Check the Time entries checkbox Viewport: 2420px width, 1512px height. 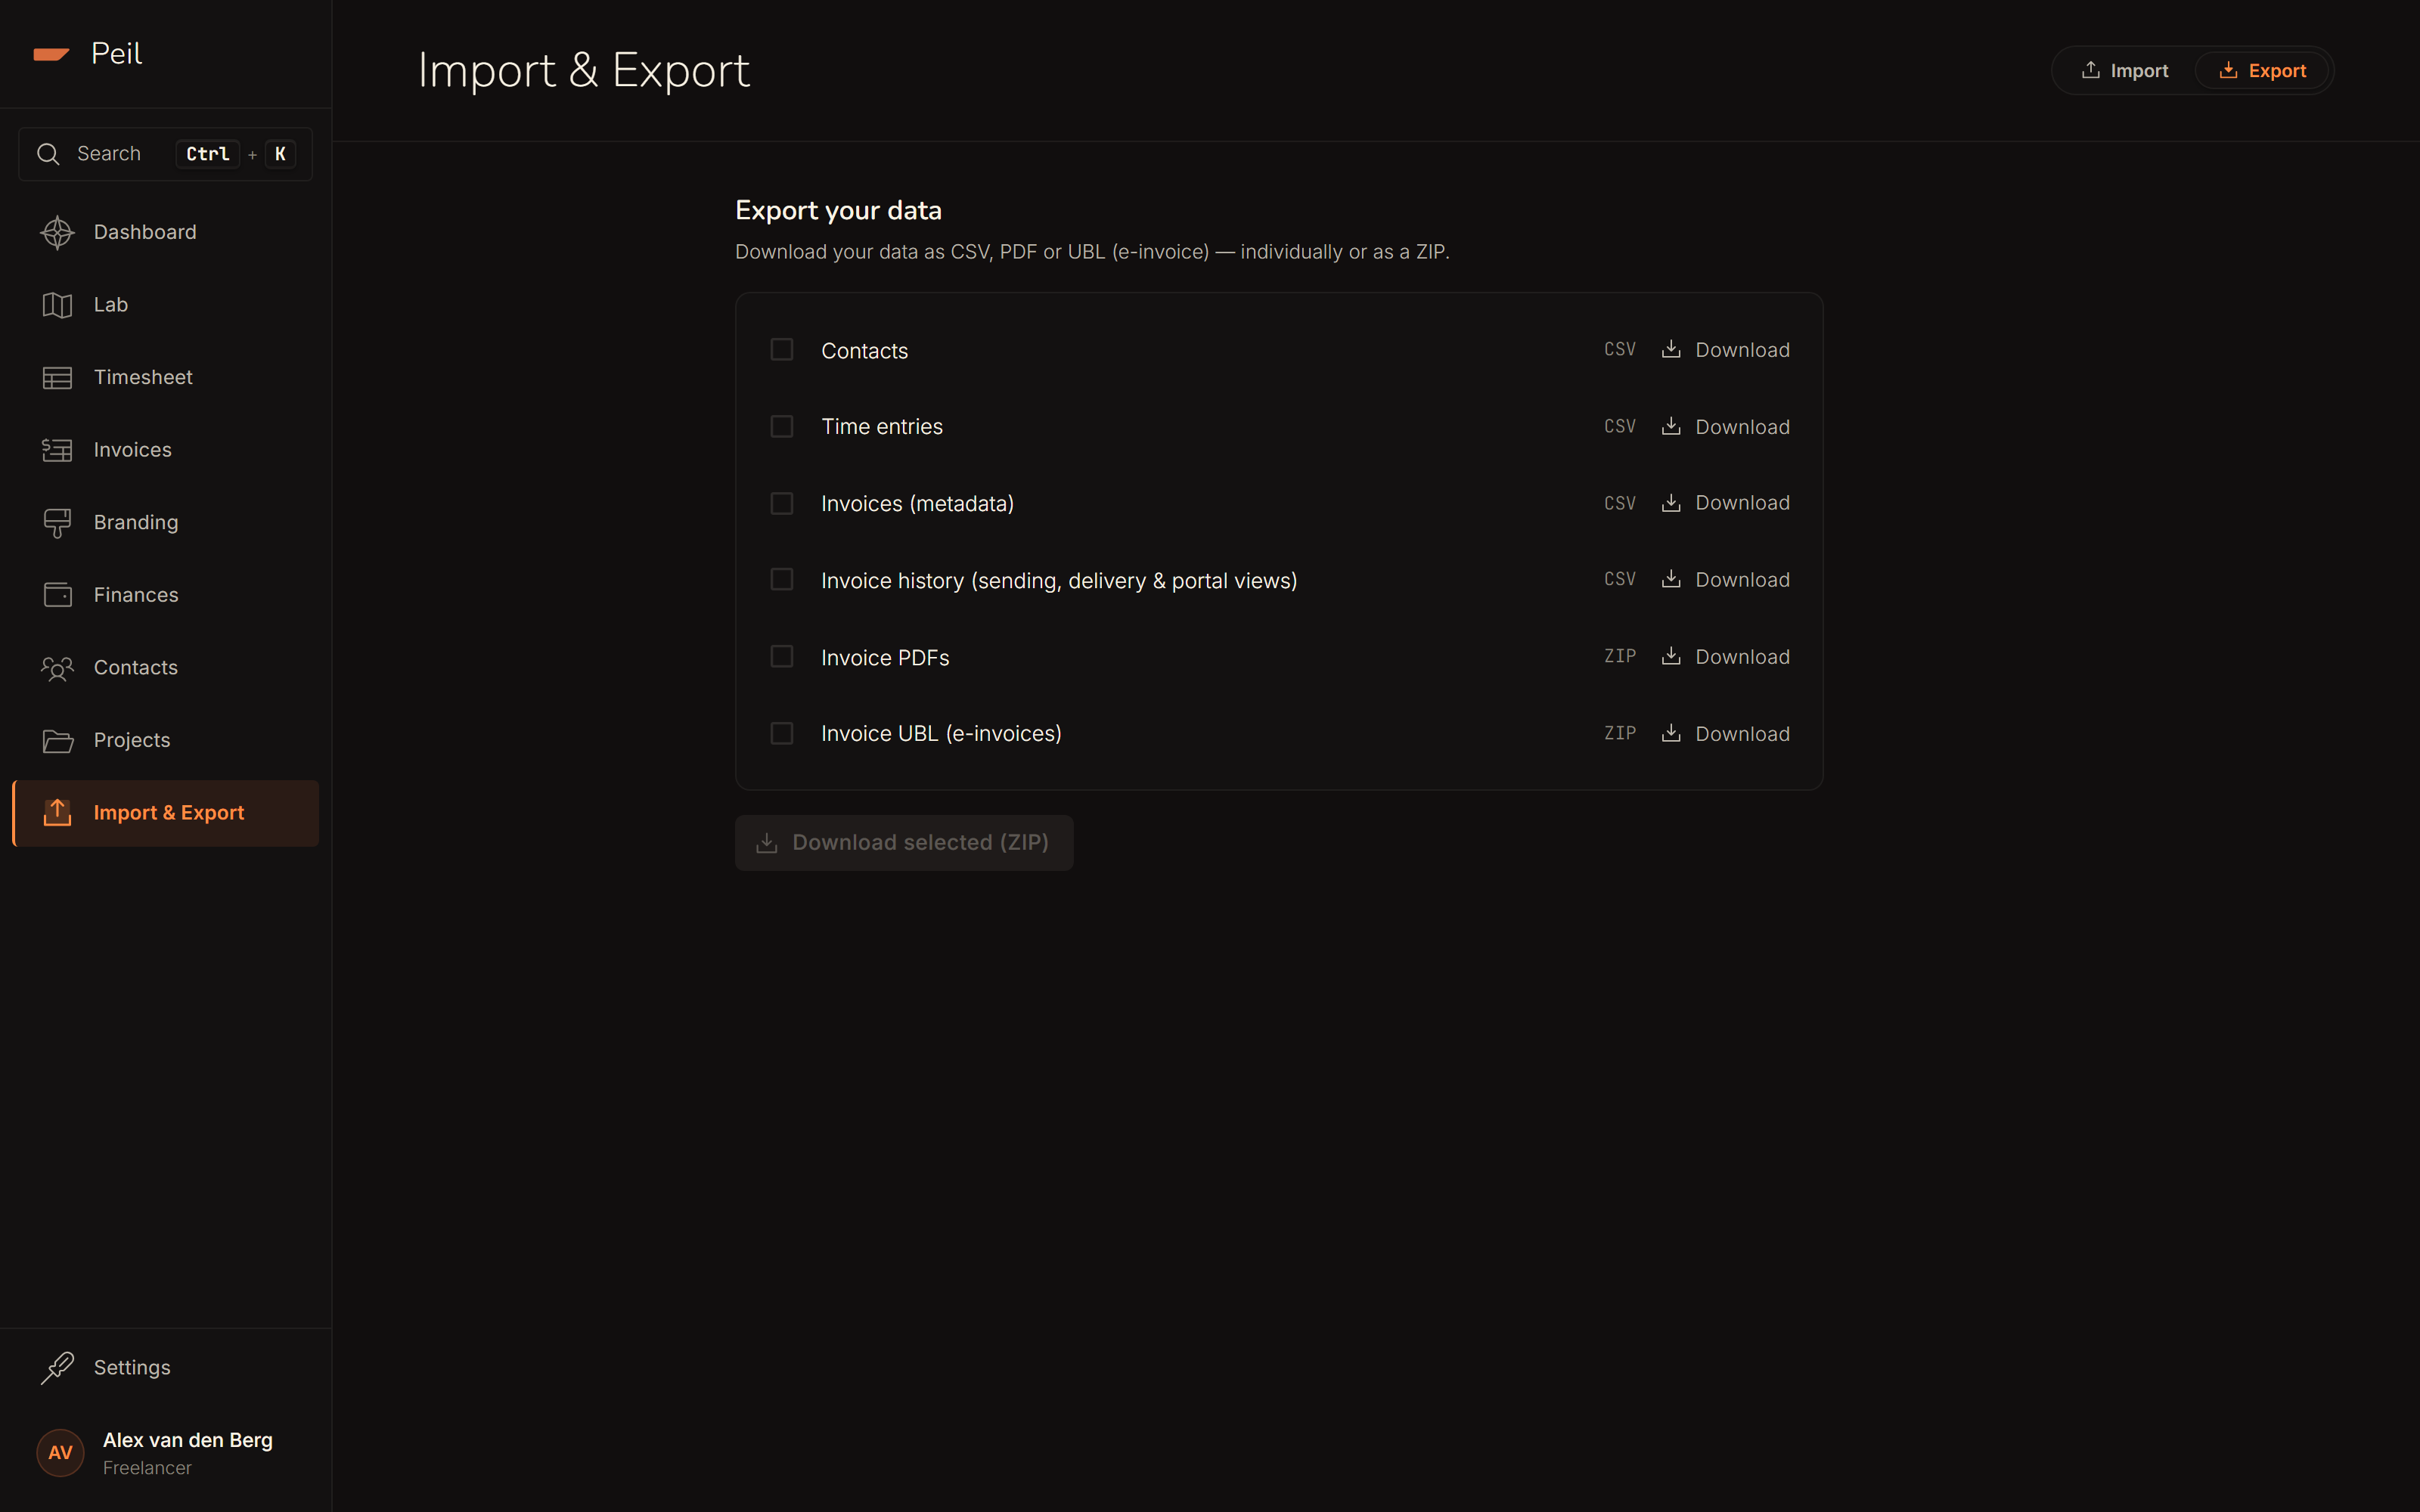click(782, 426)
